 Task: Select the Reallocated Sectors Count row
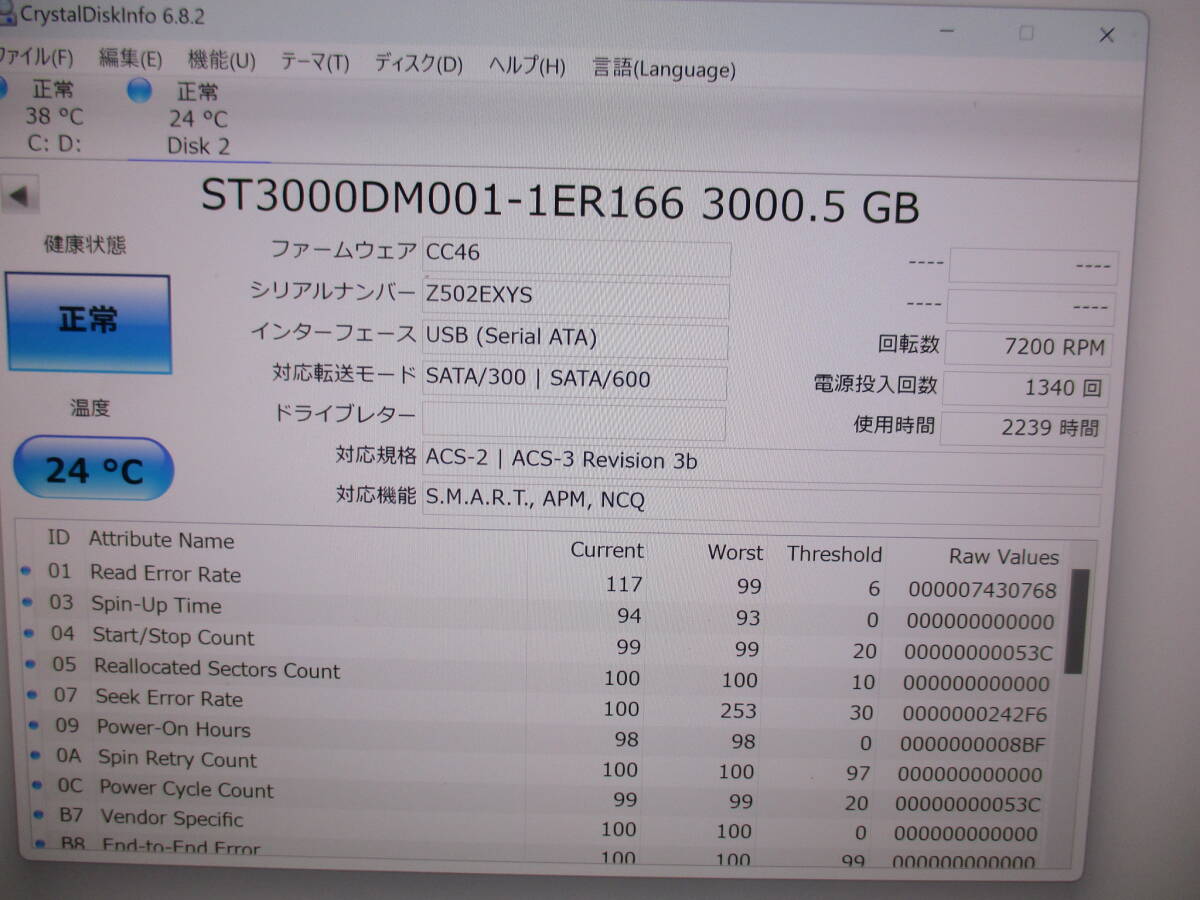click(540, 675)
